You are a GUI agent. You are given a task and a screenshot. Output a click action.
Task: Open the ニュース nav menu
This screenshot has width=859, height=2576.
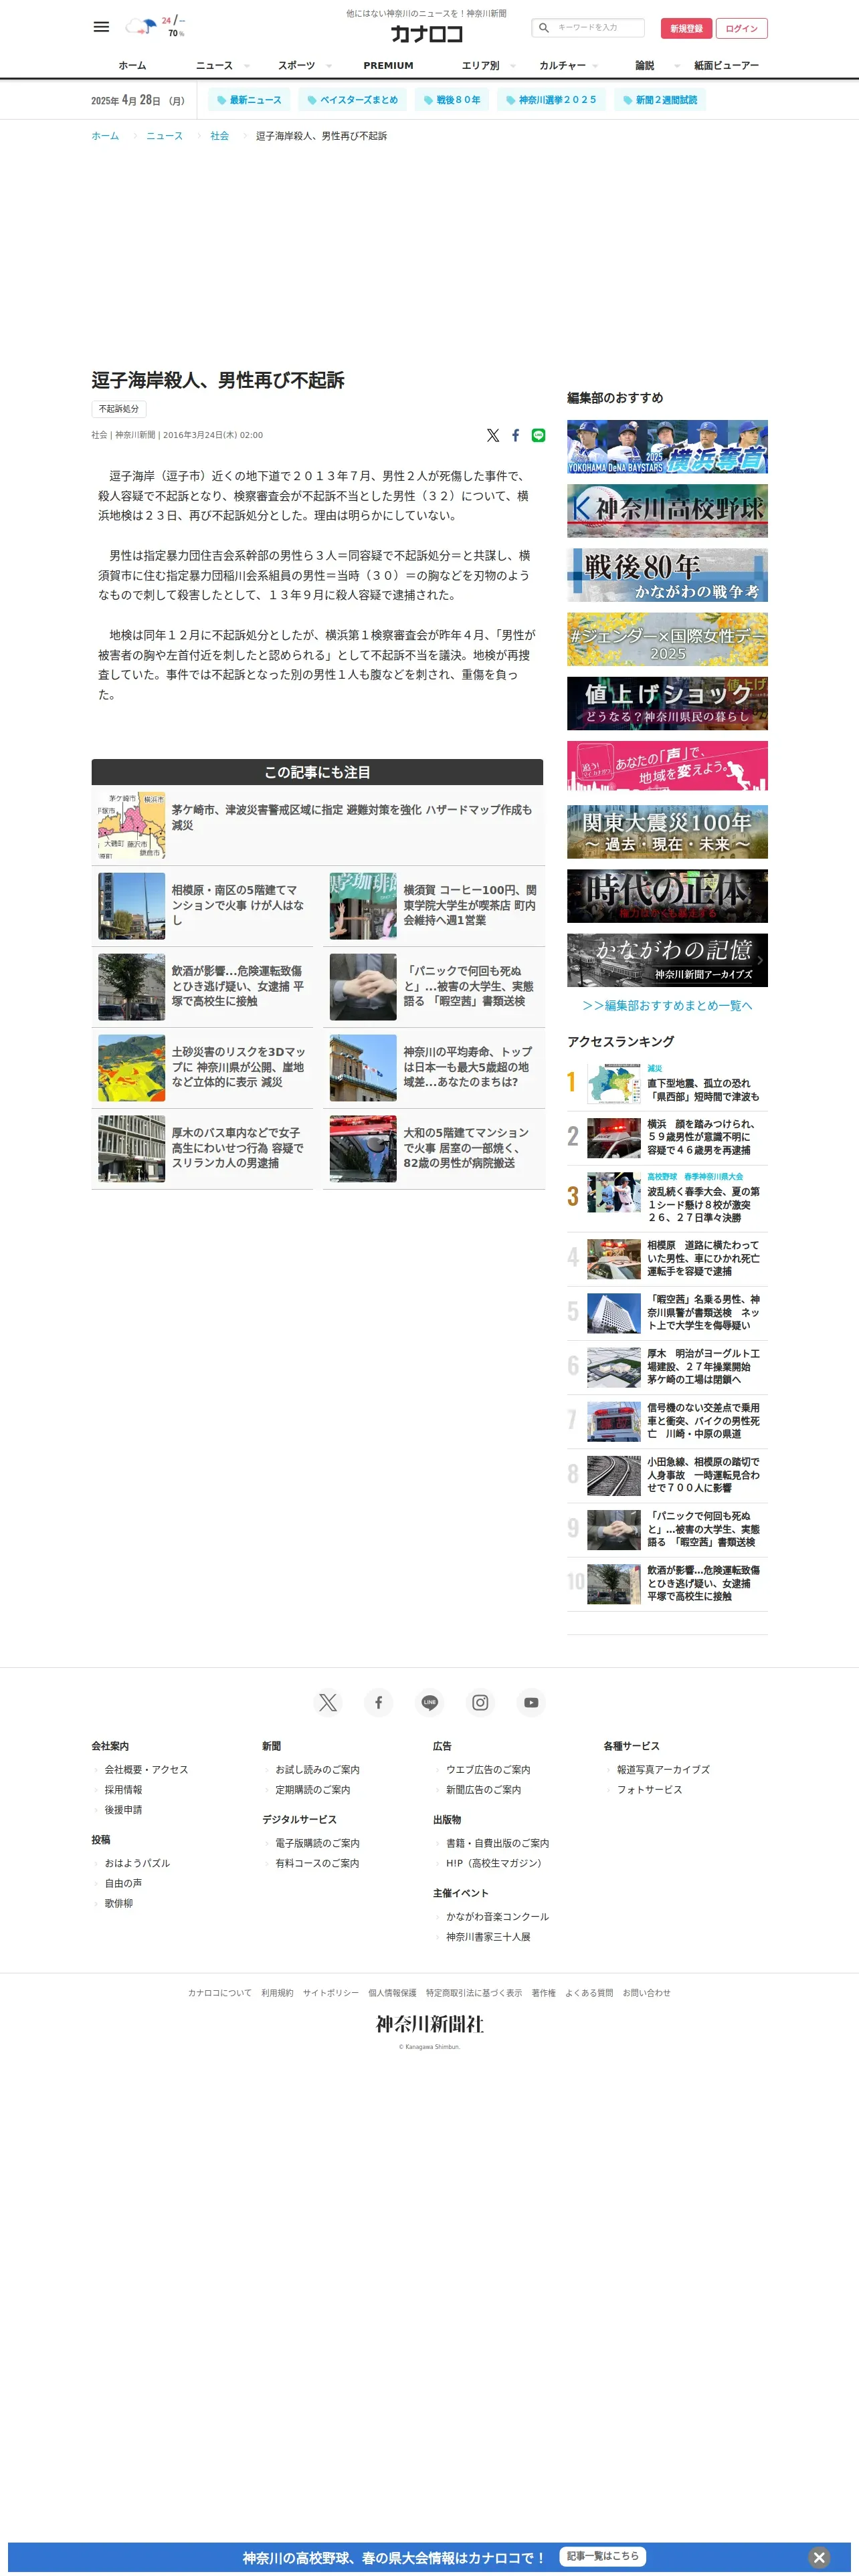point(214,65)
